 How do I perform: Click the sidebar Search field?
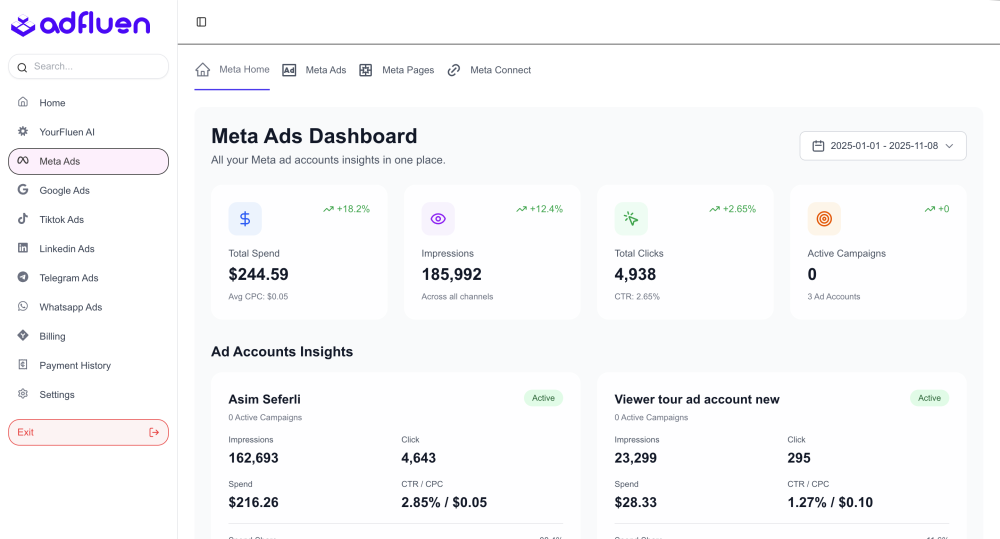click(88, 67)
